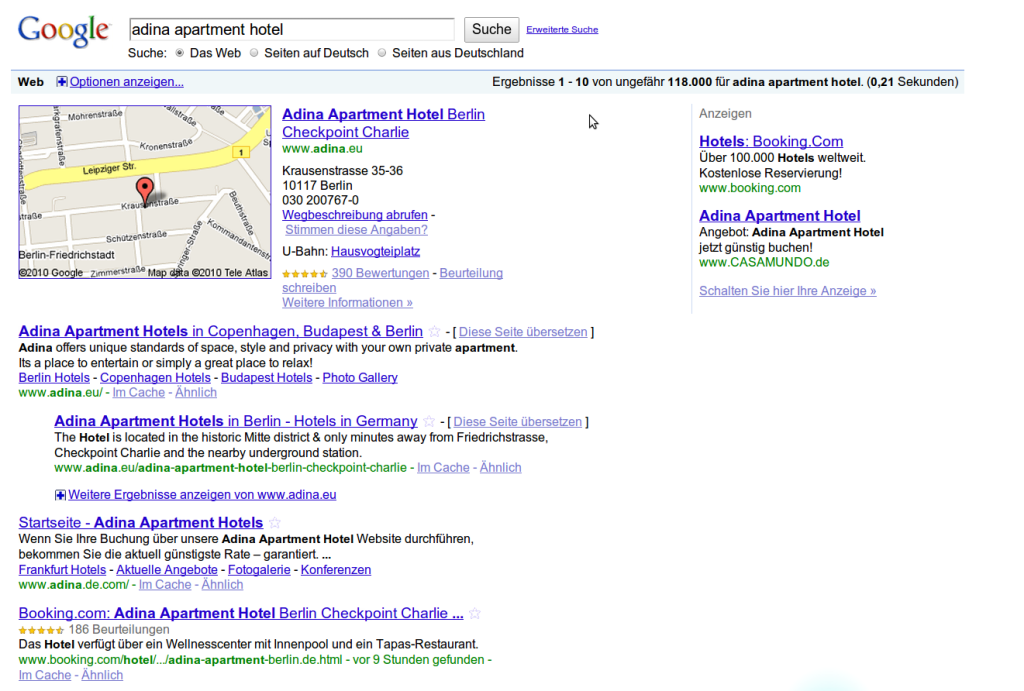Open the Berlin map thumbnail
The image size is (1024, 691).
click(145, 192)
